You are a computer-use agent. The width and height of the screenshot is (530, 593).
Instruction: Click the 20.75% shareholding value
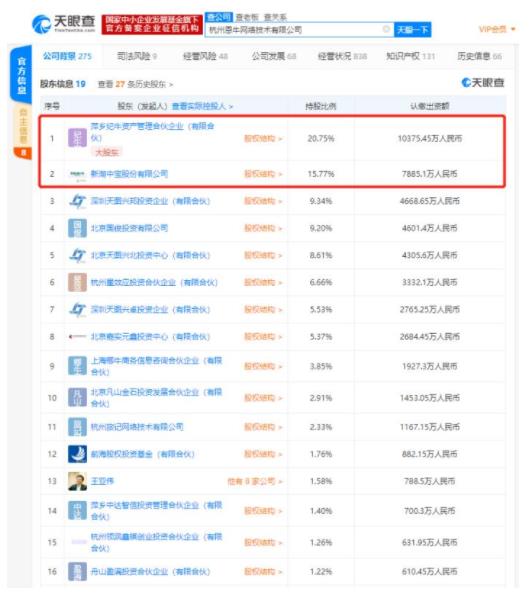pyautogui.click(x=321, y=138)
